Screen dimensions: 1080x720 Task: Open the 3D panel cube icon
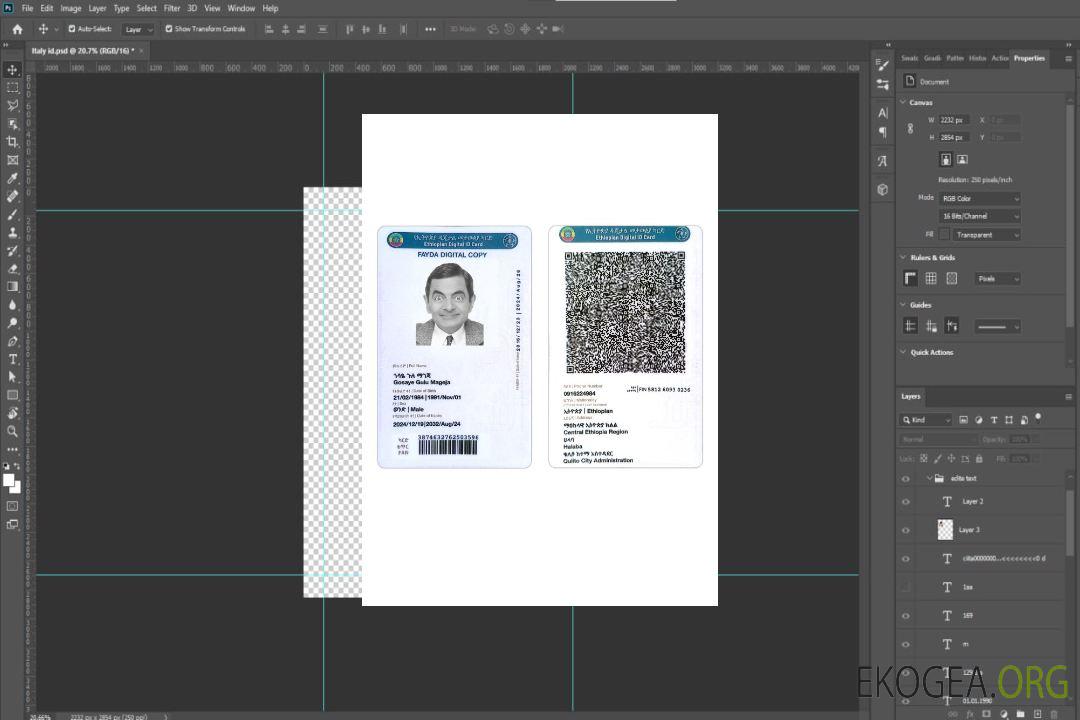pos(882,189)
